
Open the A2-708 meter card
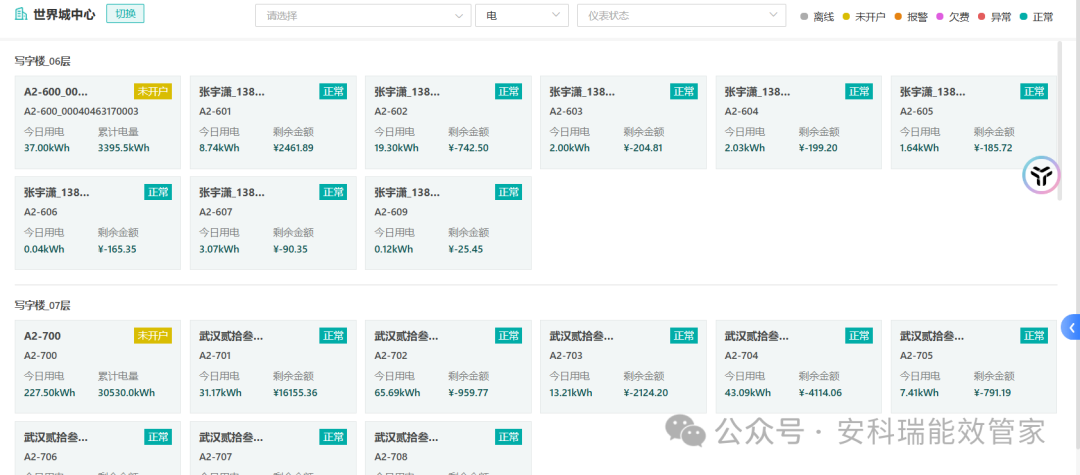(448, 448)
